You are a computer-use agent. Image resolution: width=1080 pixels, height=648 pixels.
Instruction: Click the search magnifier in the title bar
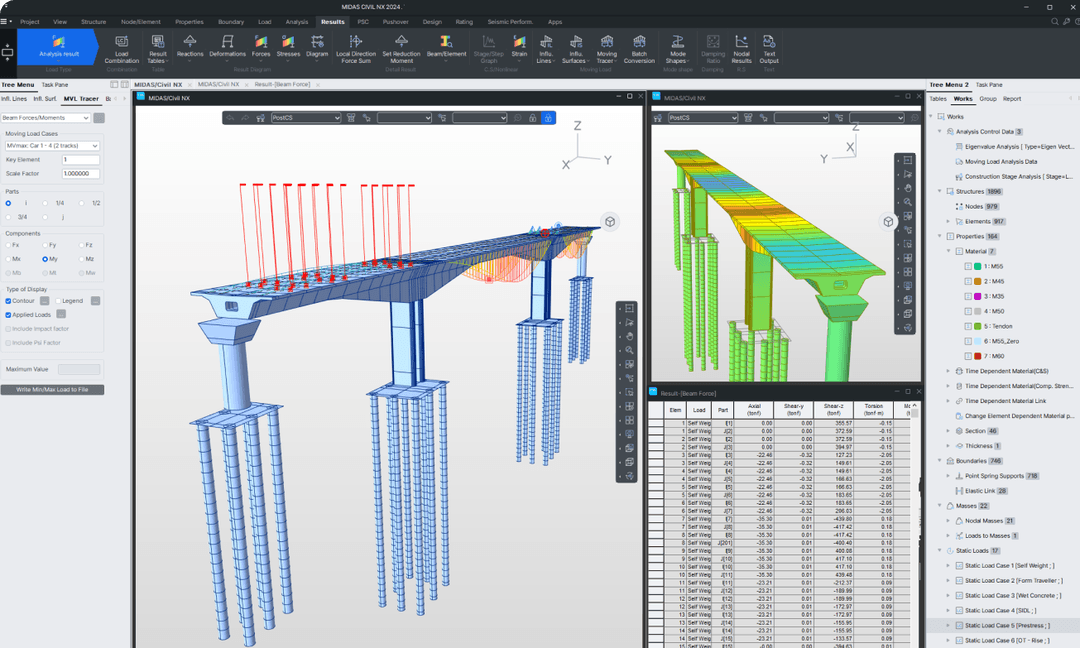coord(1055,21)
